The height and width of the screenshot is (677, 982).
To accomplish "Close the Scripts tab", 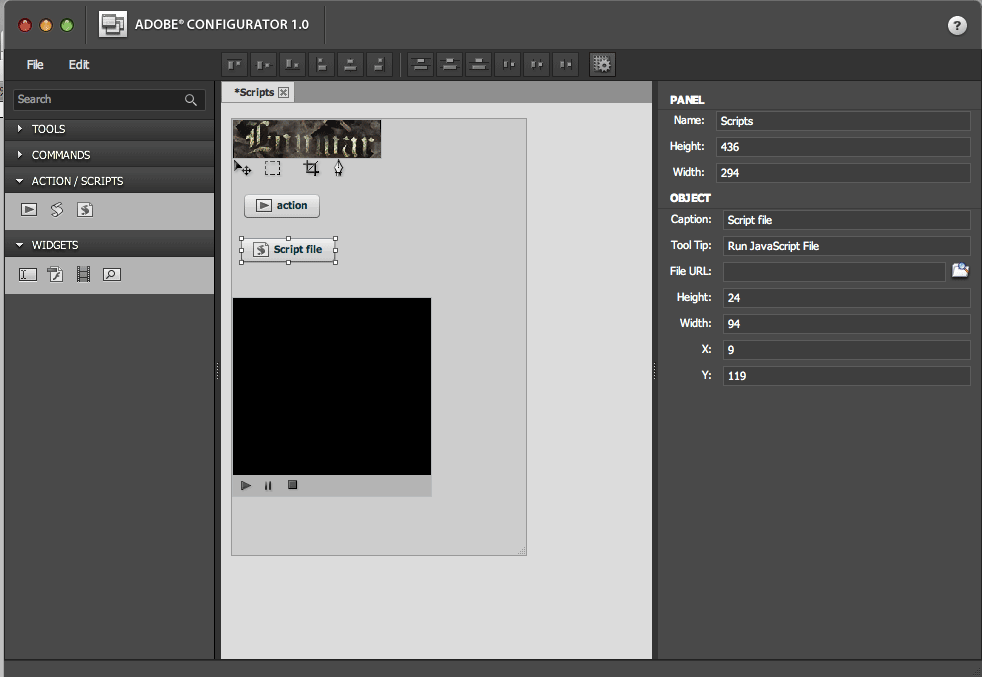I will click(284, 92).
